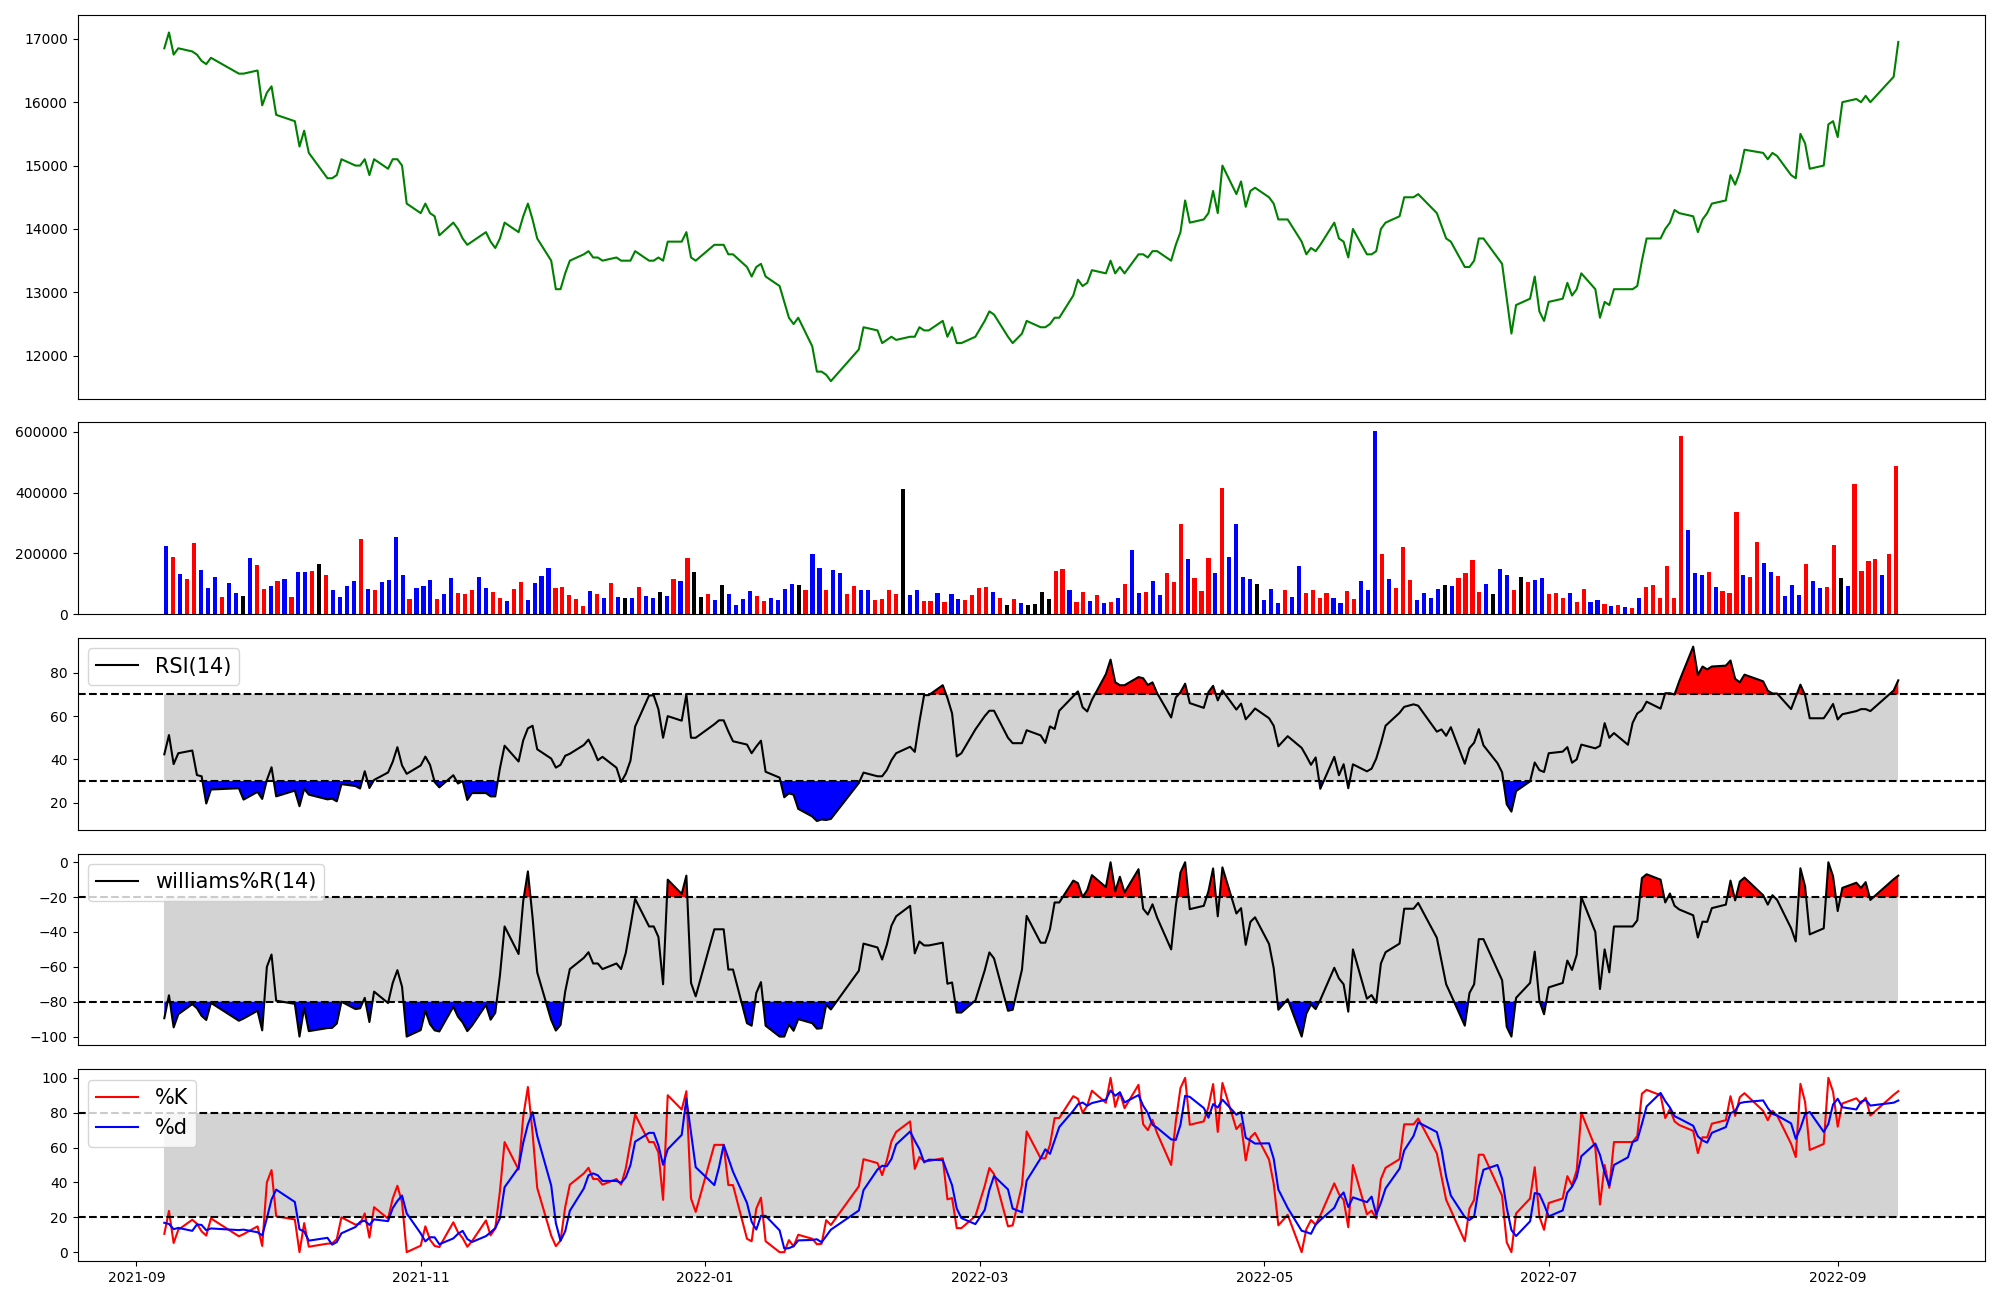Click the lowest point of green price line
This screenshot has width=2000, height=1300.
tap(830, 380)
